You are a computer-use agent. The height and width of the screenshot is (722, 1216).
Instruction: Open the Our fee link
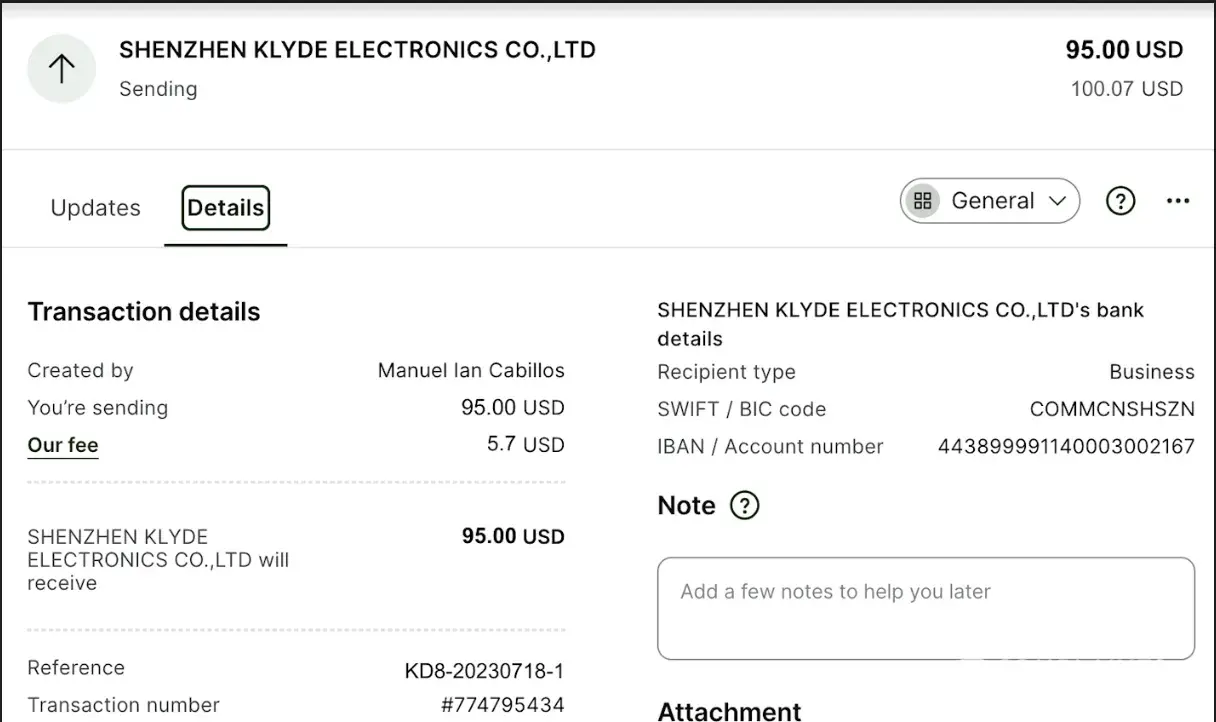pos(63,445)
